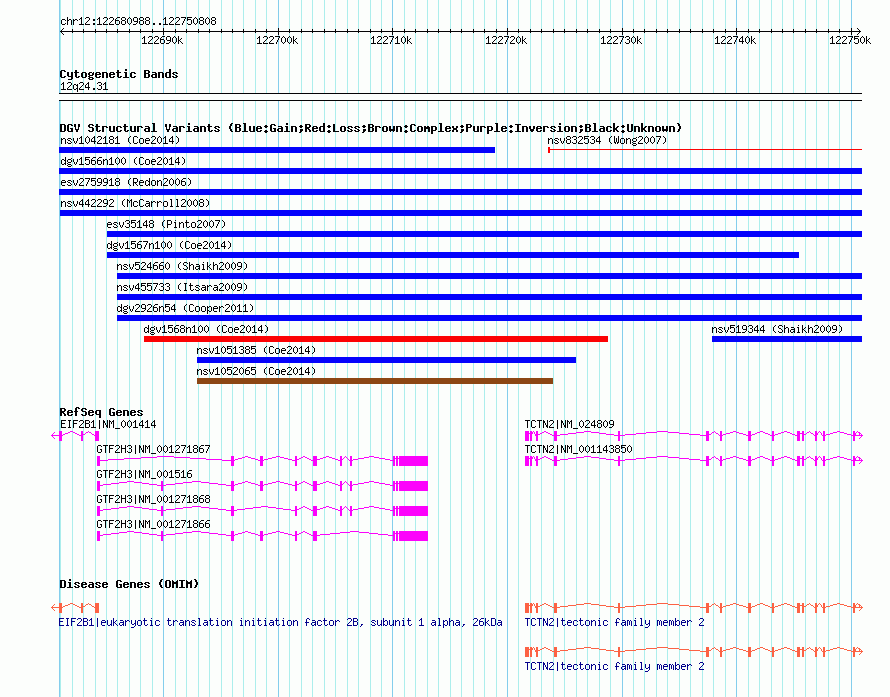Click the dgv1566n100 (Coe2014) variant bar
Screen dimensions: 890x697
460,171
